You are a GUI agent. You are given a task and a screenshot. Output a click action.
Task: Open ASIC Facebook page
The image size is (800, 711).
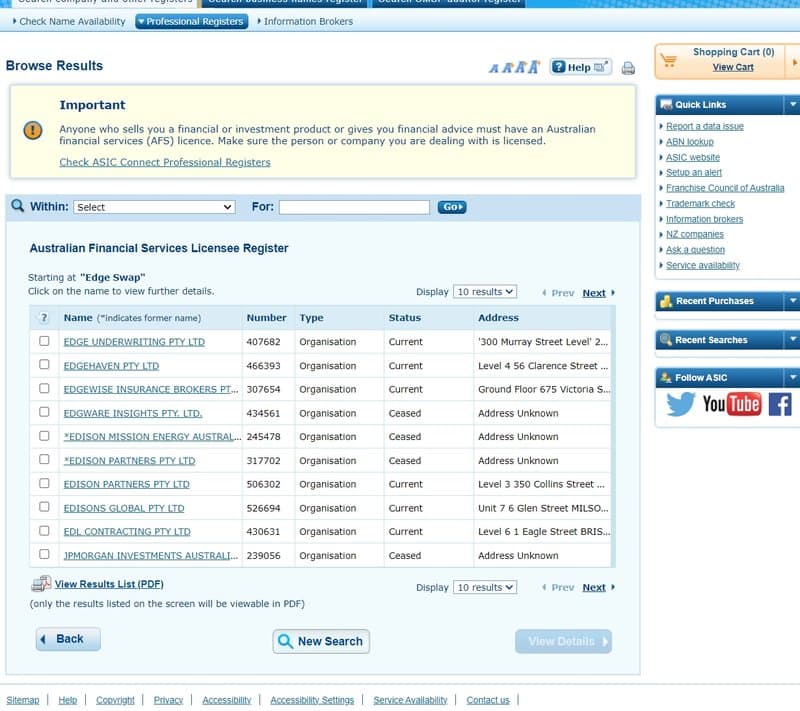point(780,404)
